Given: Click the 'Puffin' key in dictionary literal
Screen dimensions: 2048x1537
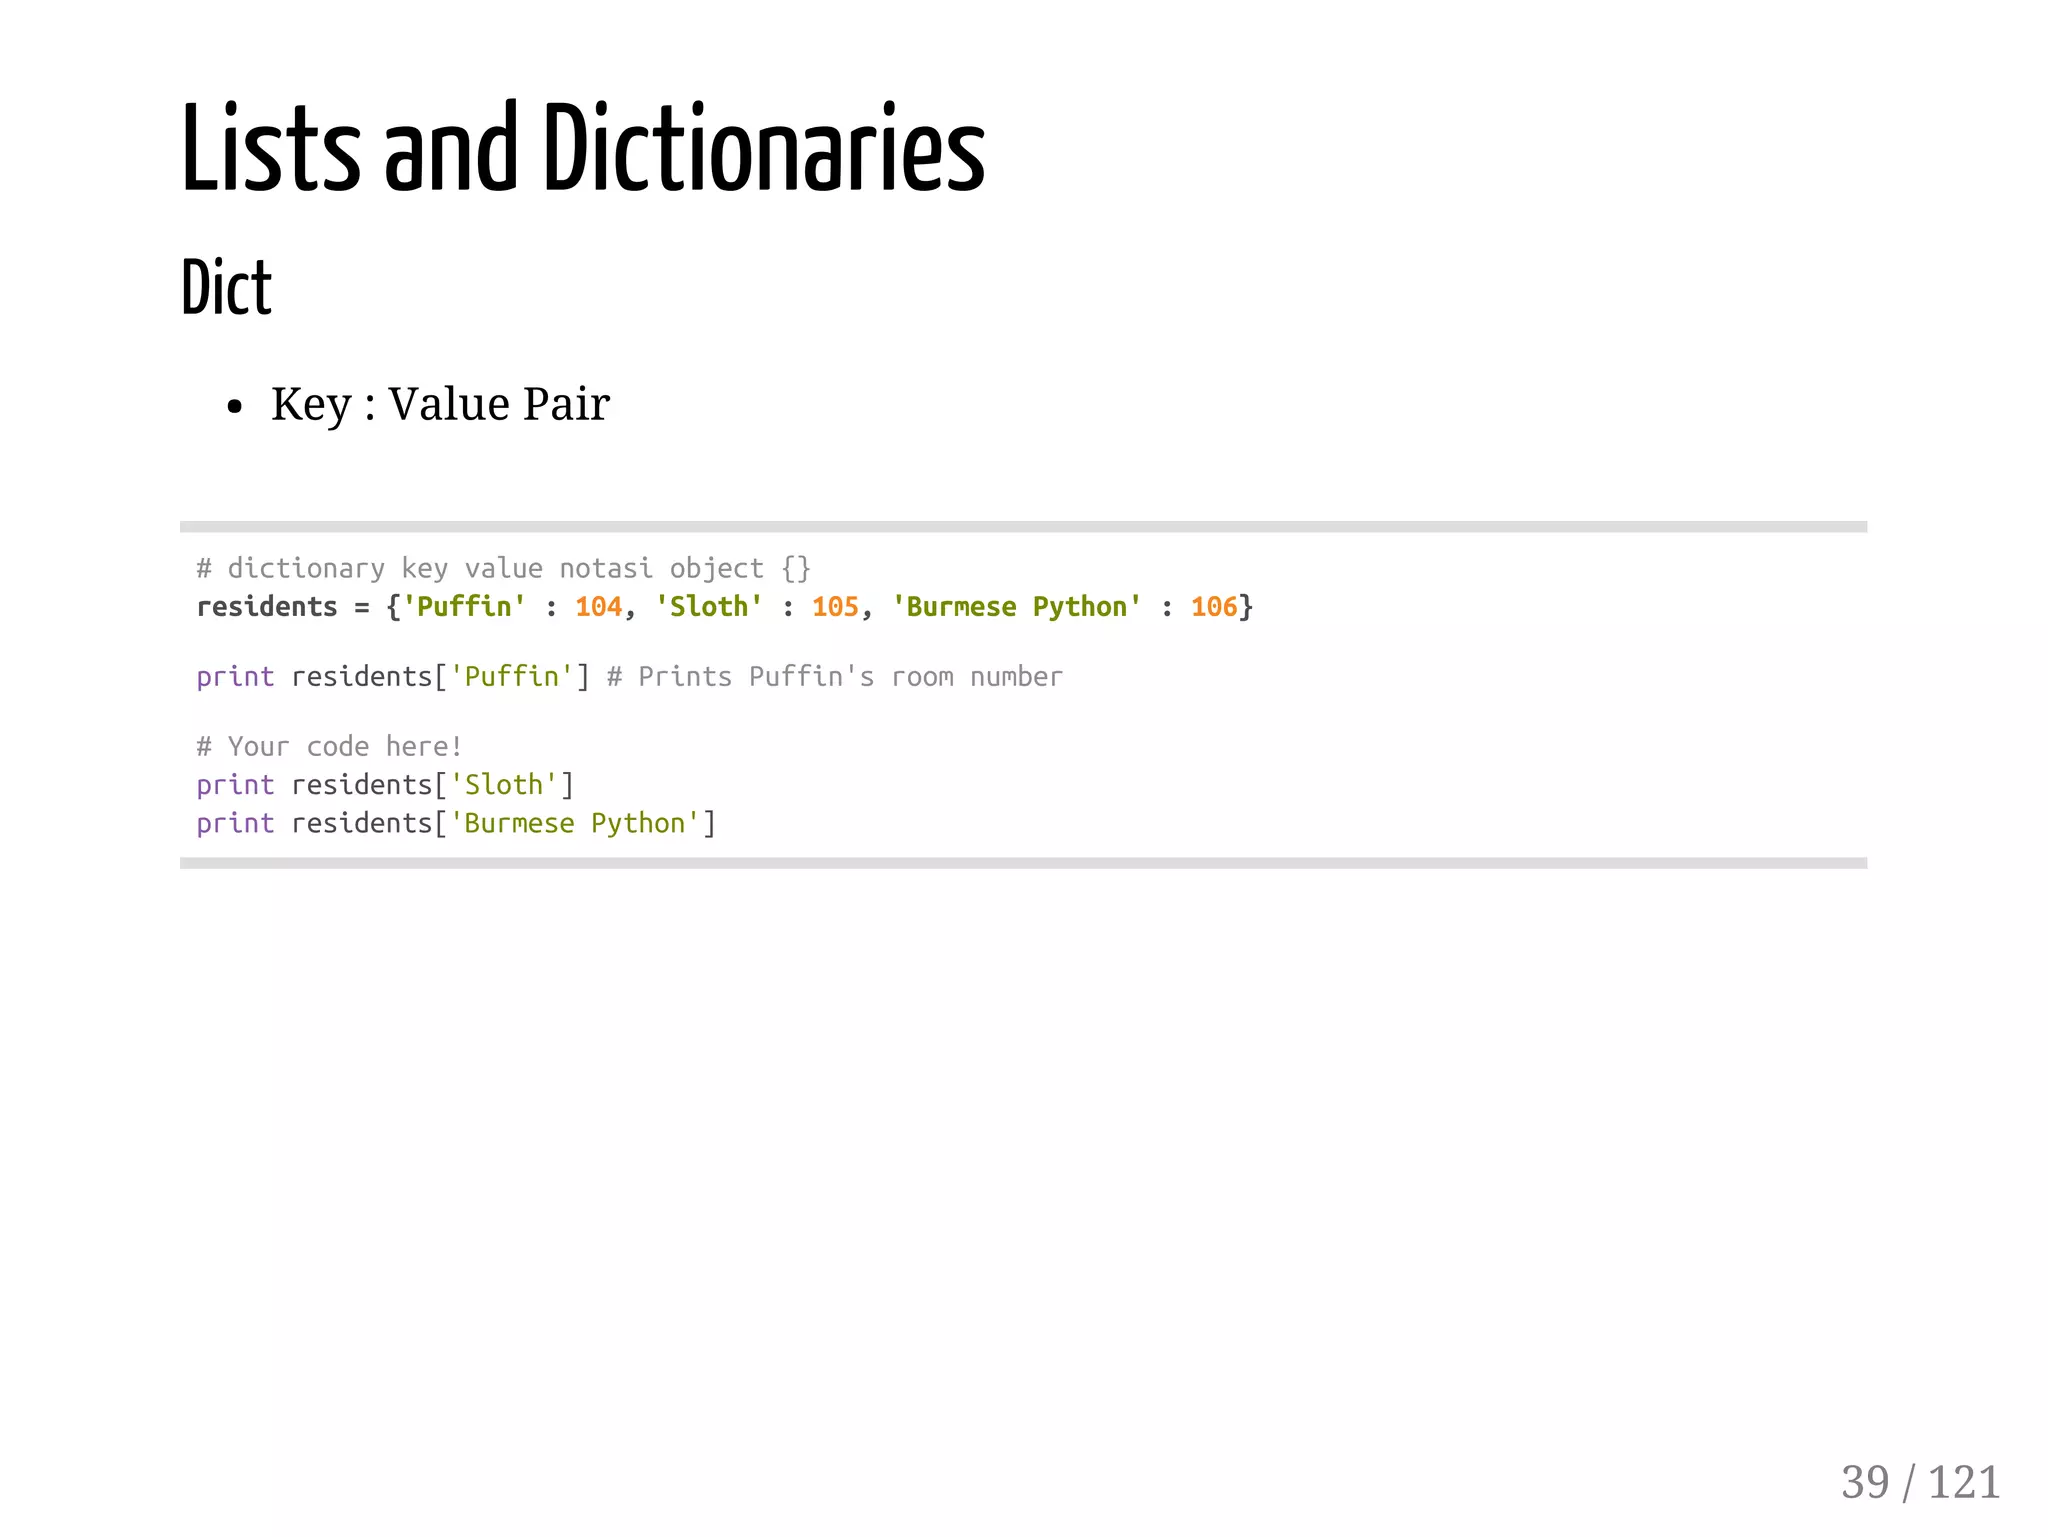Looking at the screenshot, I should (x=464, y=607).
